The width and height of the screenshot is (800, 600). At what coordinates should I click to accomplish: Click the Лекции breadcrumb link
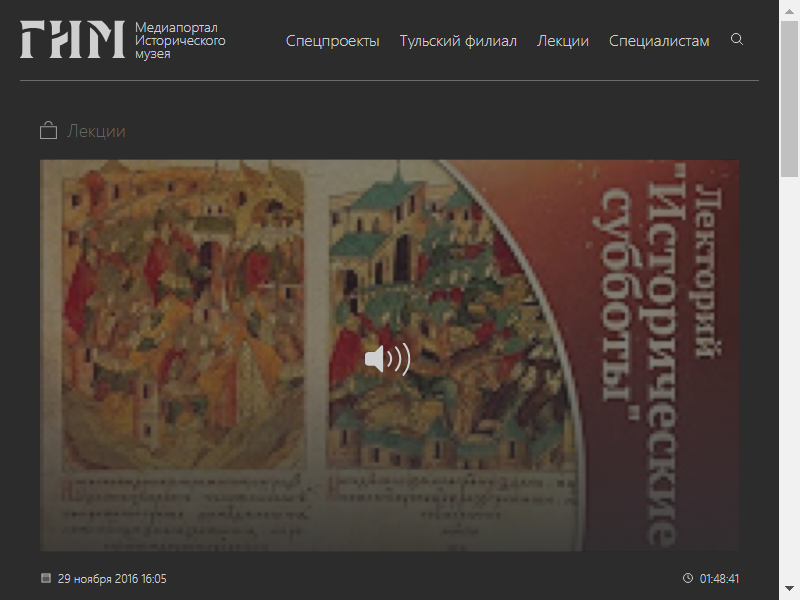[x=96, y=131]
